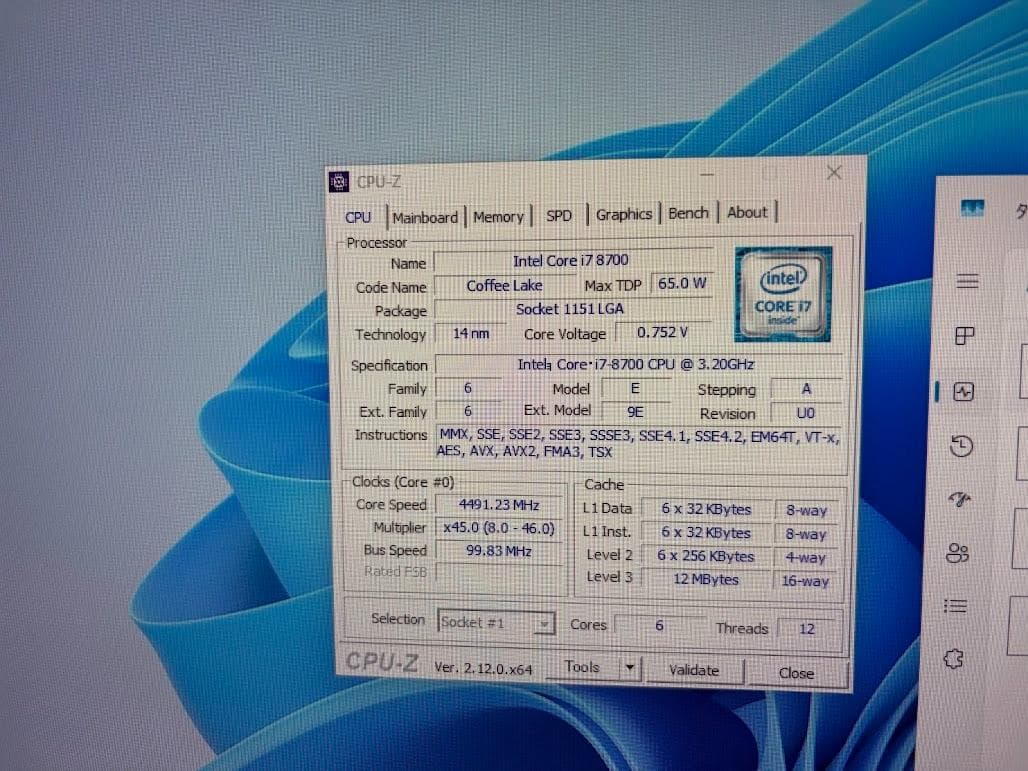Click the Level 2 '4-way' associativity value
Screen dimensions: 1028x771
[x=805, y=558]
